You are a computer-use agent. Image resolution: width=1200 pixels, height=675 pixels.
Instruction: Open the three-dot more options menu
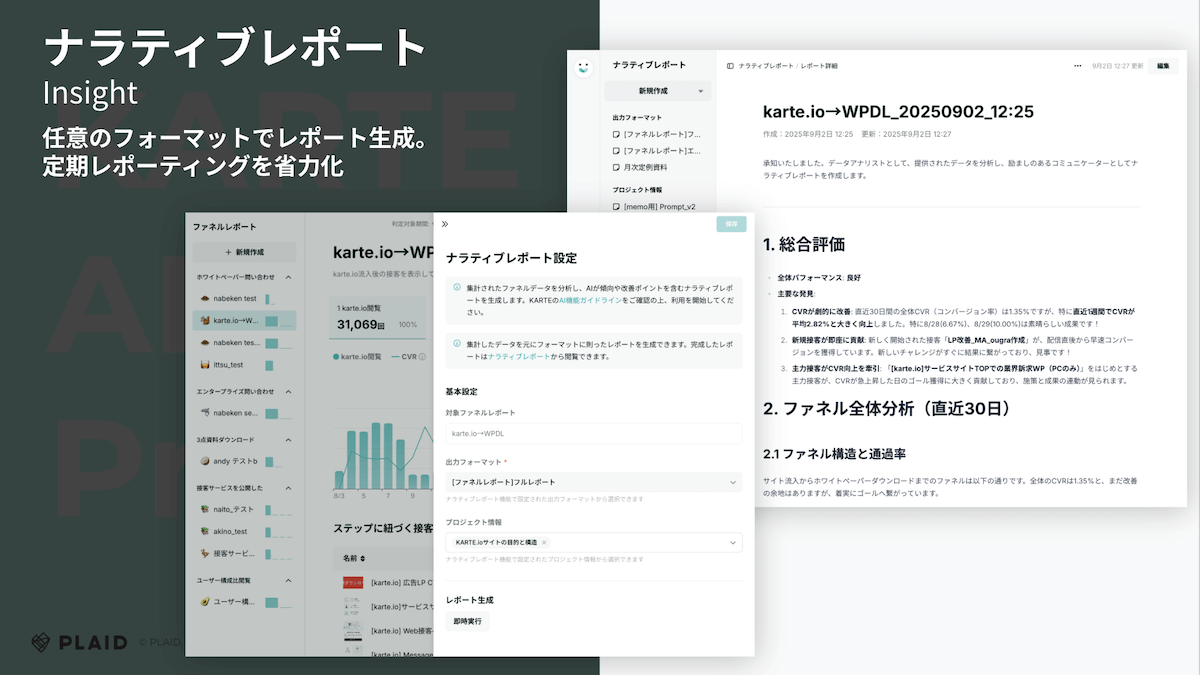click(1077, 65)
